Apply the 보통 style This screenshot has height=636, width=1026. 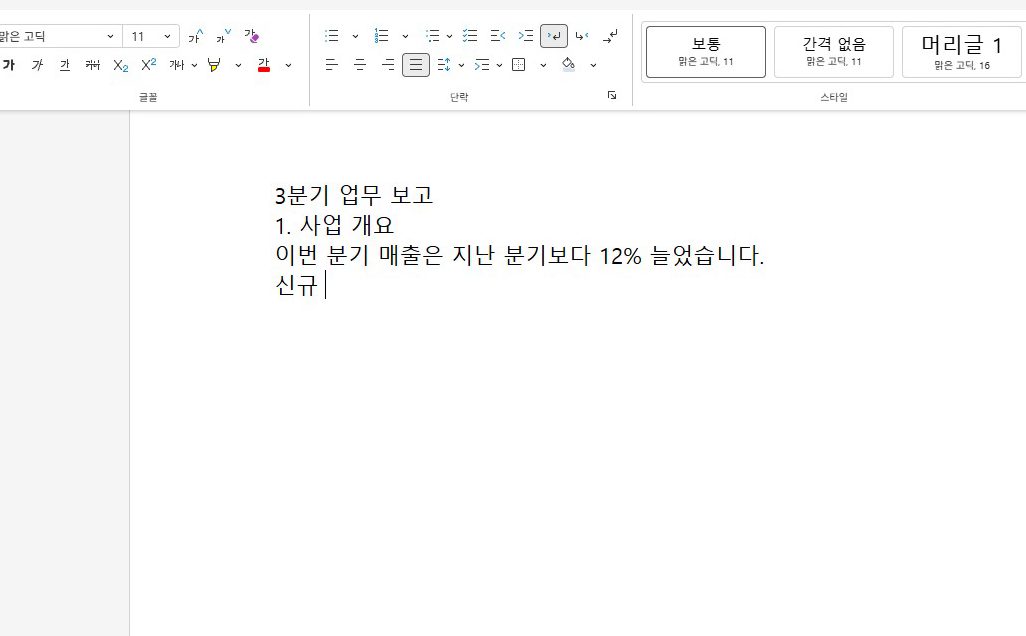coord(705,52)
